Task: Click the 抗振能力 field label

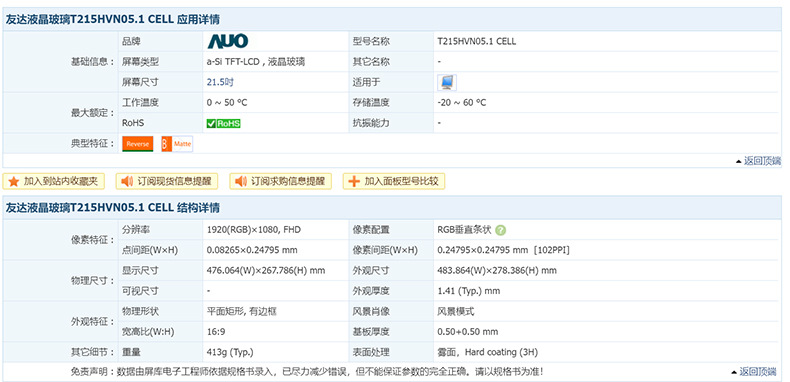Action: pos(371,123)
